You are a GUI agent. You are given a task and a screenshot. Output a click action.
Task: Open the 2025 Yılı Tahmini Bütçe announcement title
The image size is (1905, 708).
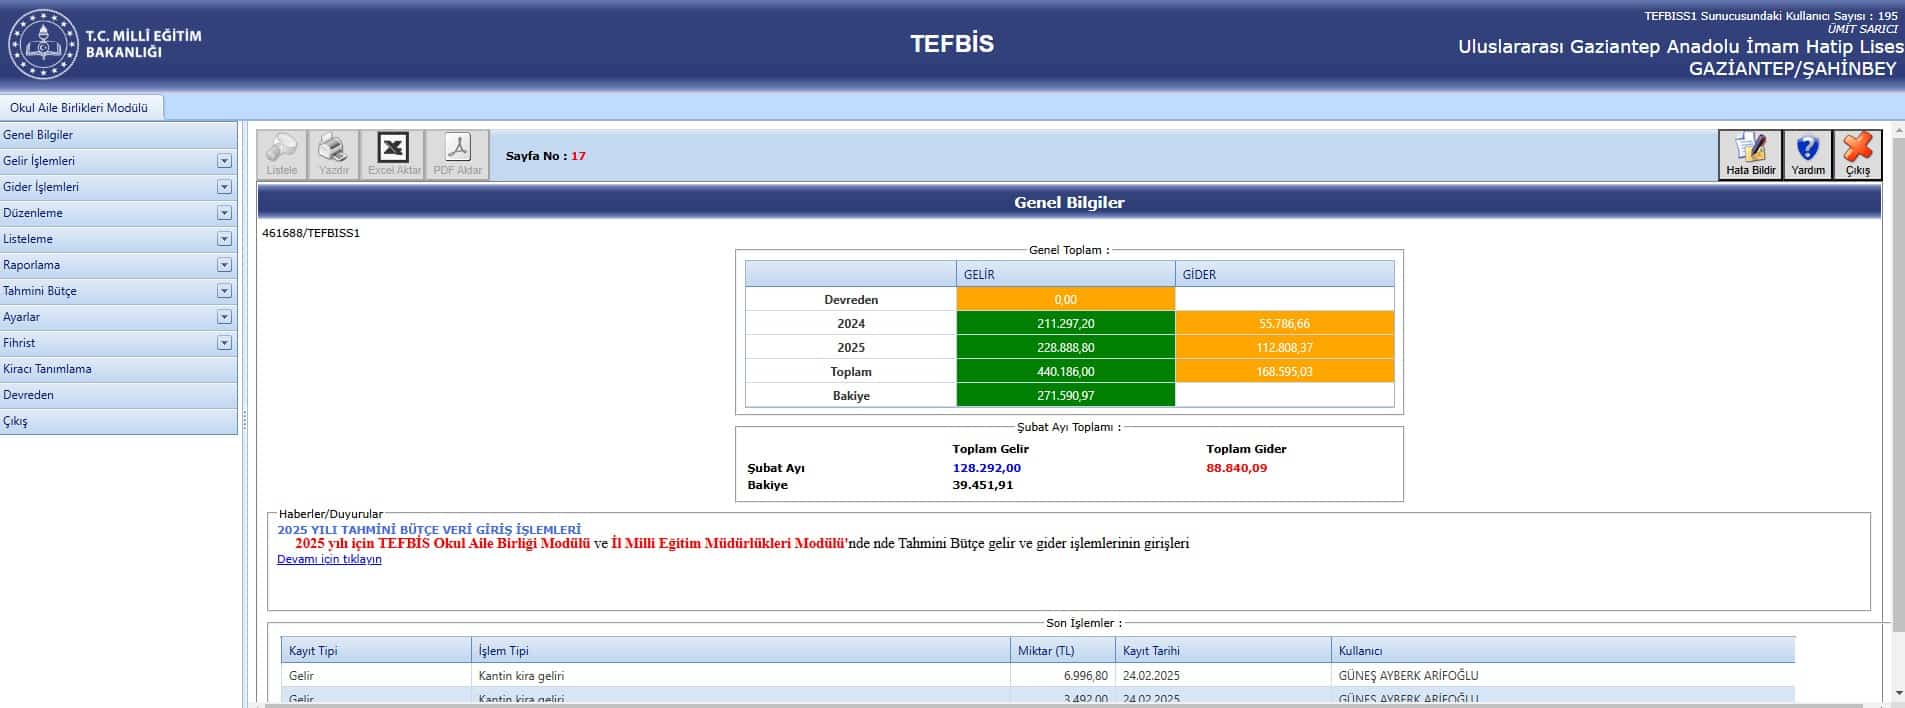tap(429, 529)
